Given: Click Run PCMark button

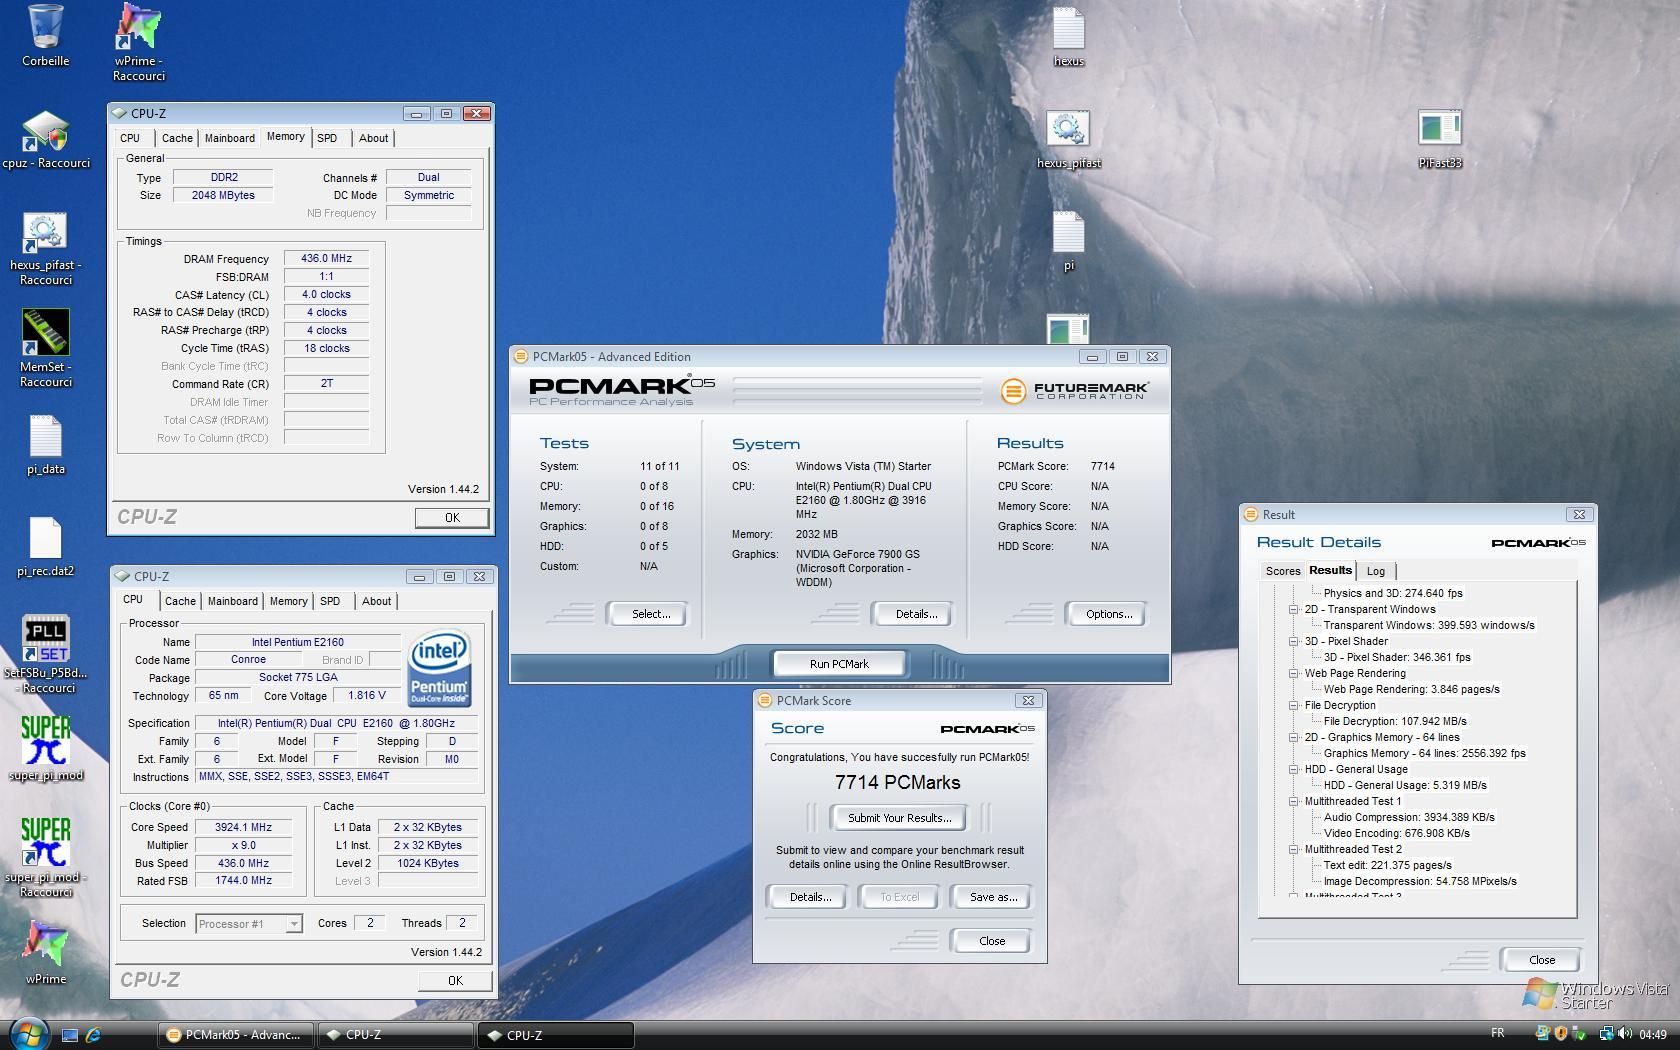Looking at the screenshot, I should (x=839, y=664).
